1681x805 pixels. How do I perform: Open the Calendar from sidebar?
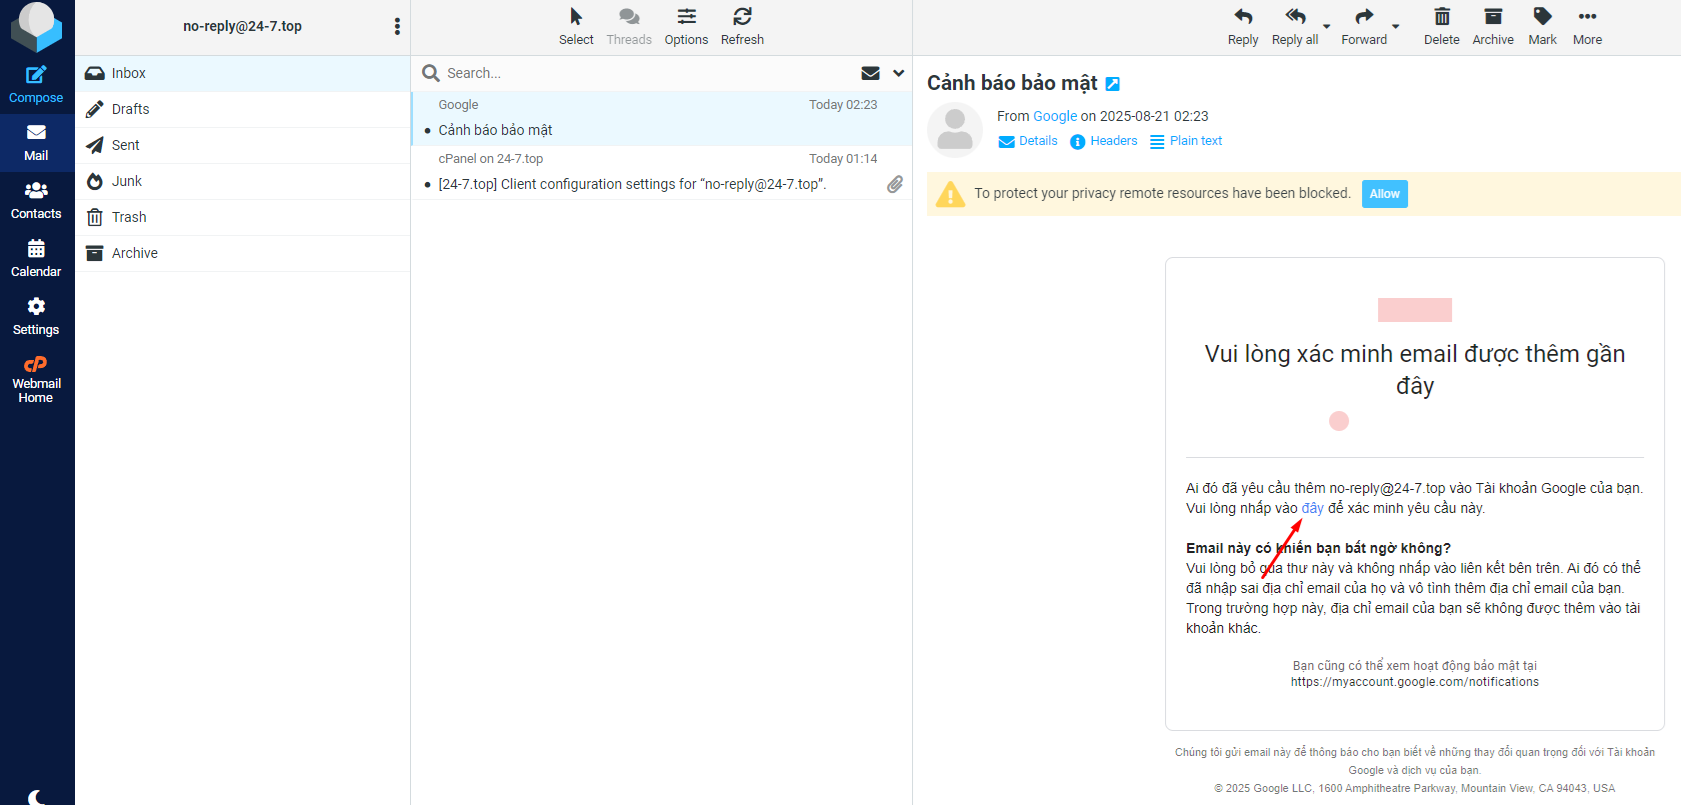tap(36, 258)
